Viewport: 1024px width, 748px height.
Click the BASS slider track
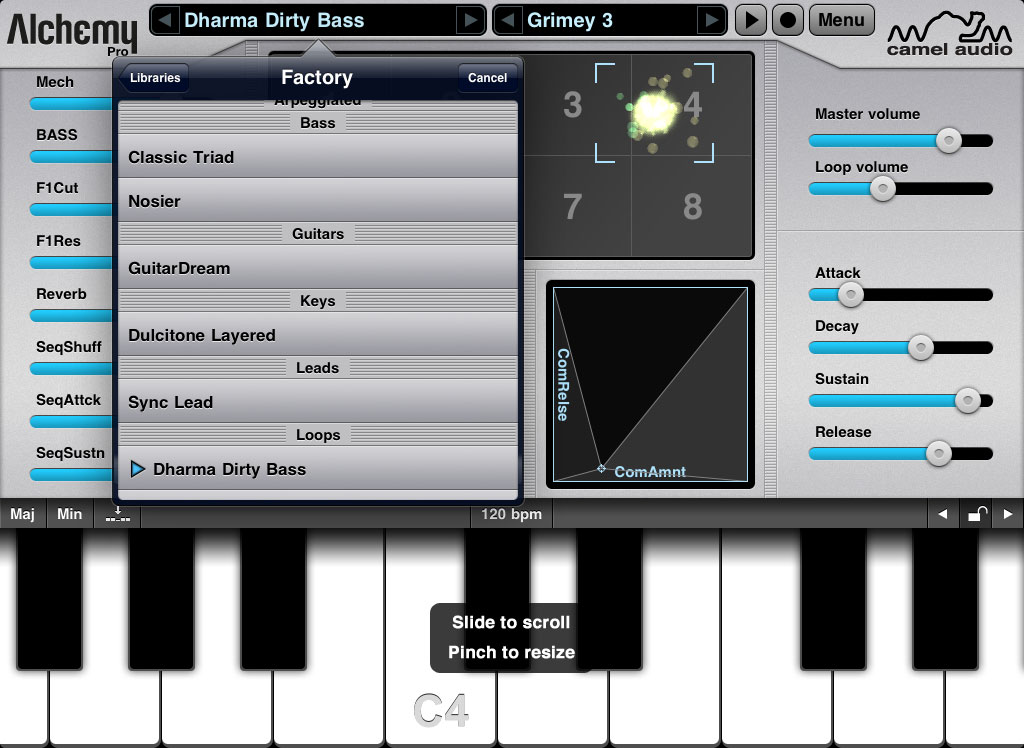point(72,156)
